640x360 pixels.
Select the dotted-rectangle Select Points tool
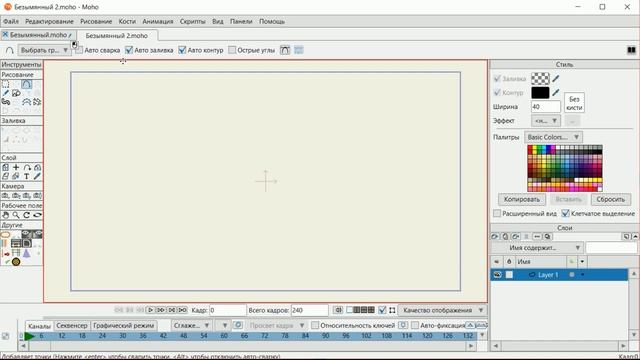tap(6, 84)
